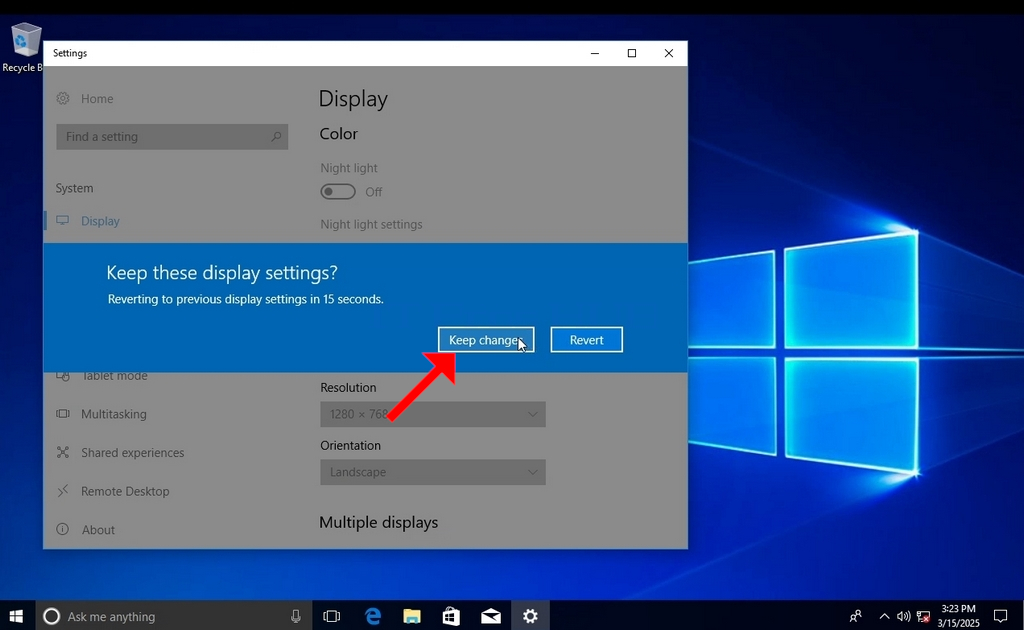Image resolution: width=1024 pixels, height=630 pixels.
Task: Select About in the sidebar
Action: click(x=98, y=529)
